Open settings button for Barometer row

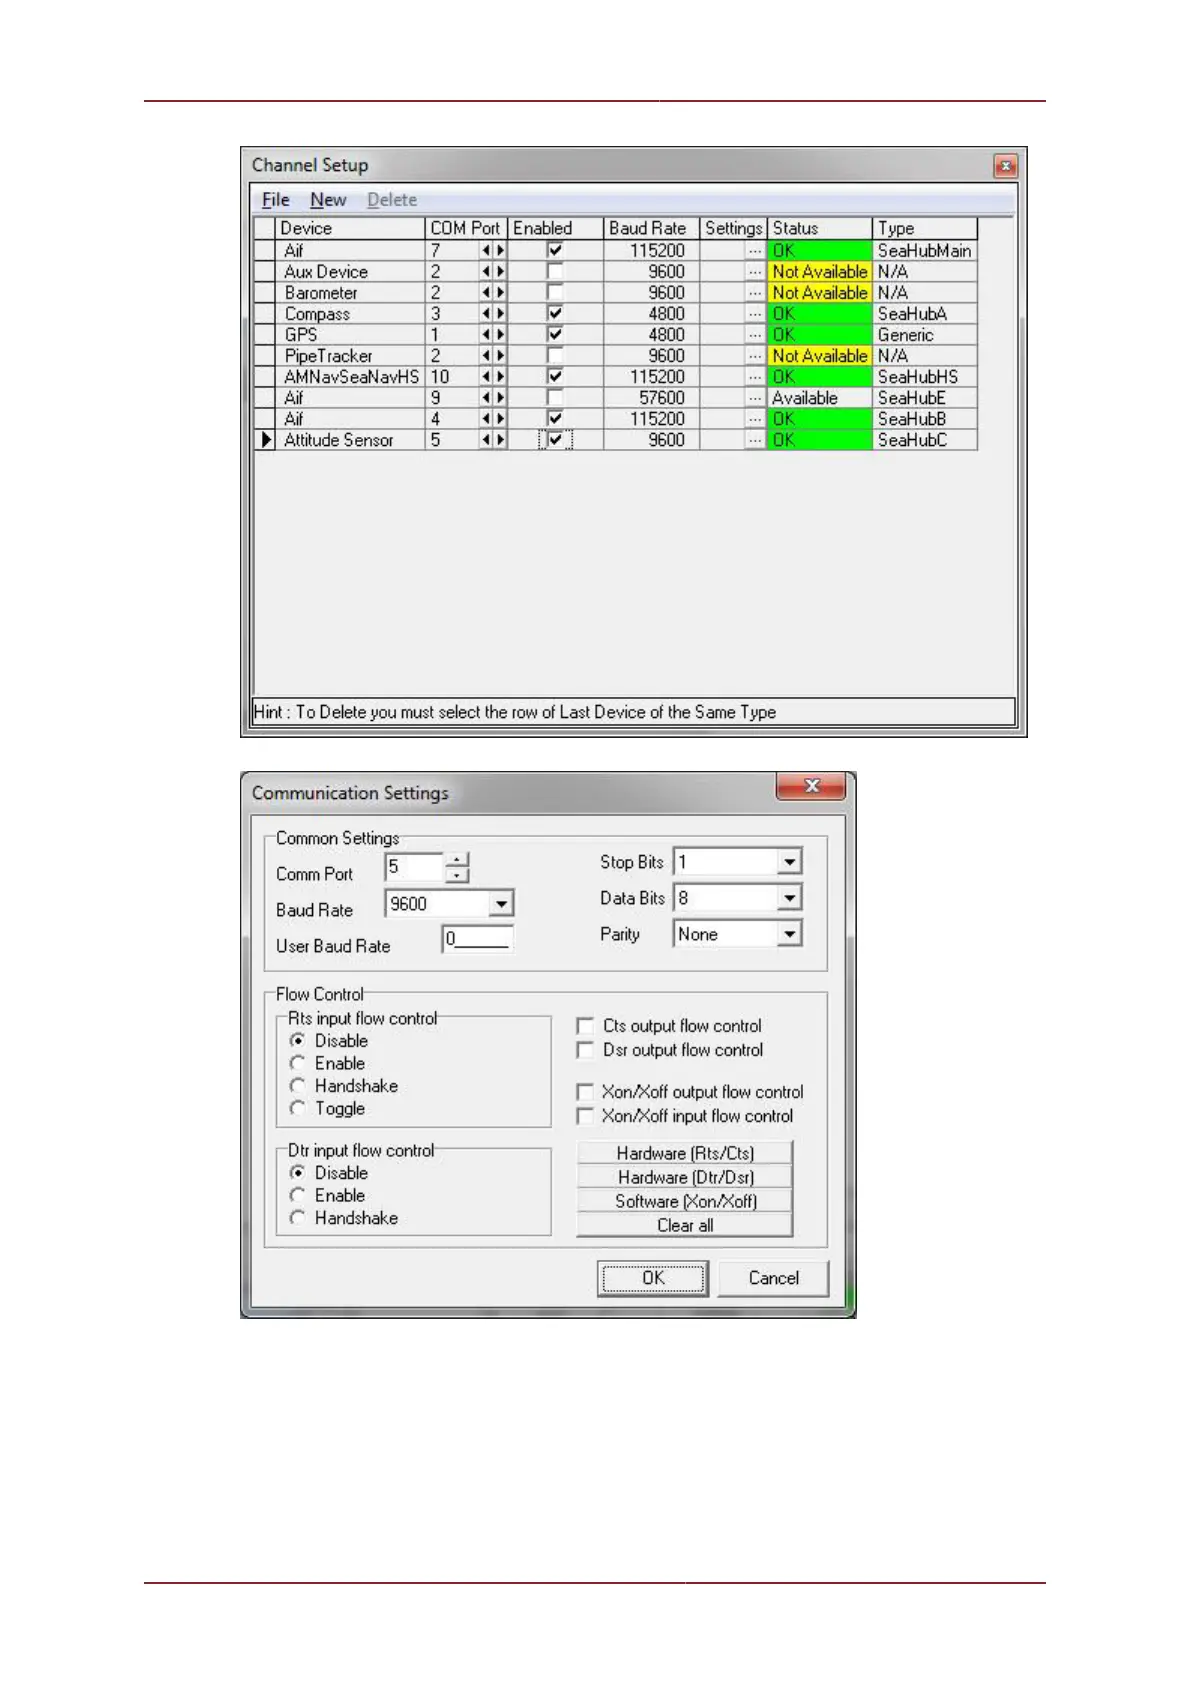(x=755, y=293)
